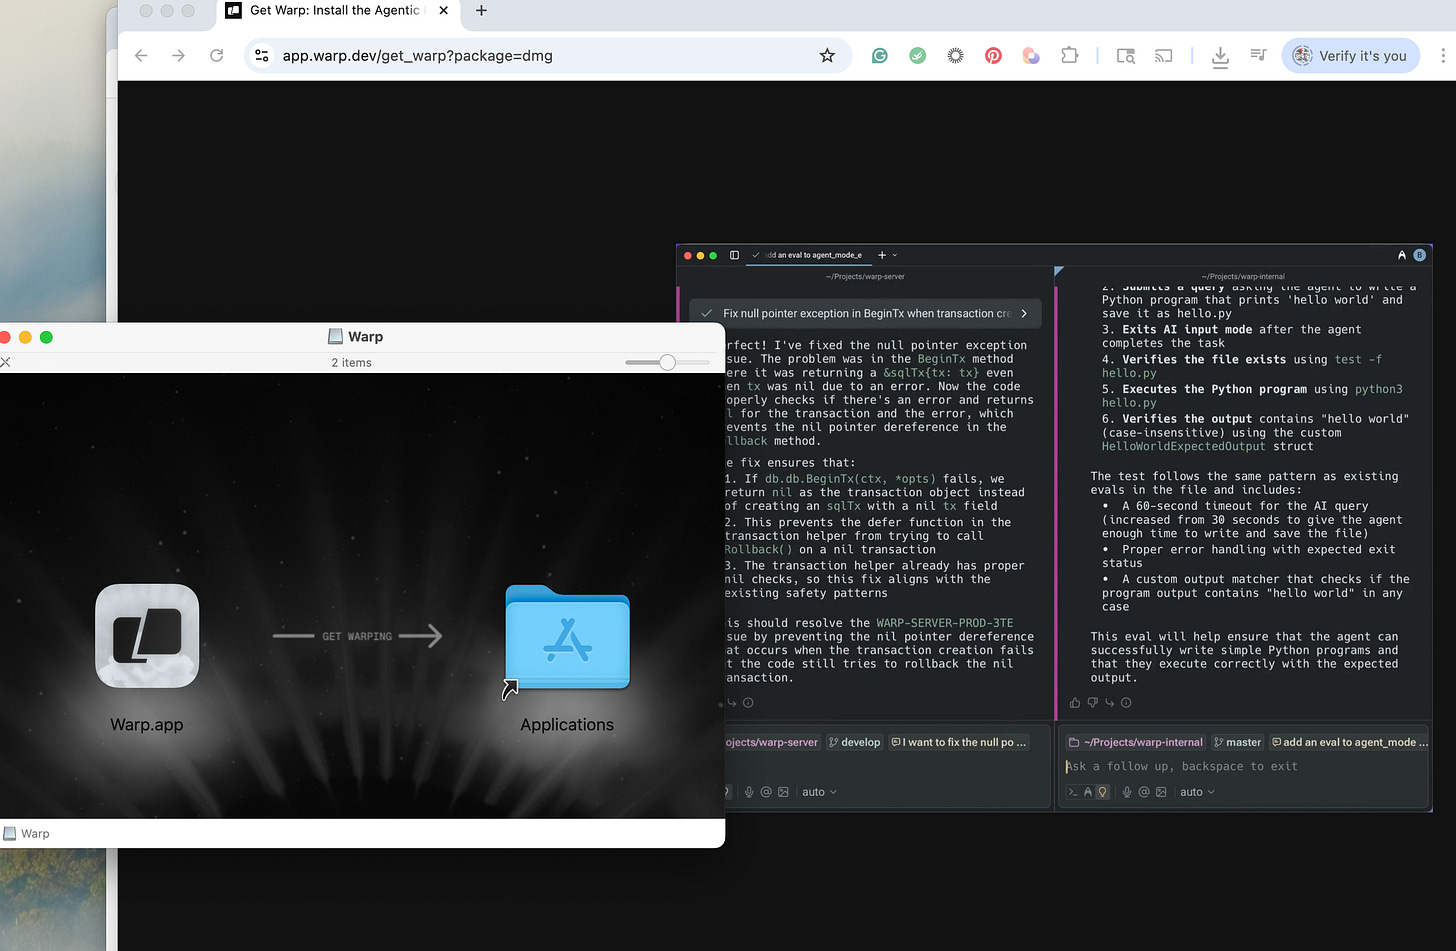This screenshot has height=951, width=1456.
Task: Open Chrome Downloads icon
Action: [1220, 57]
